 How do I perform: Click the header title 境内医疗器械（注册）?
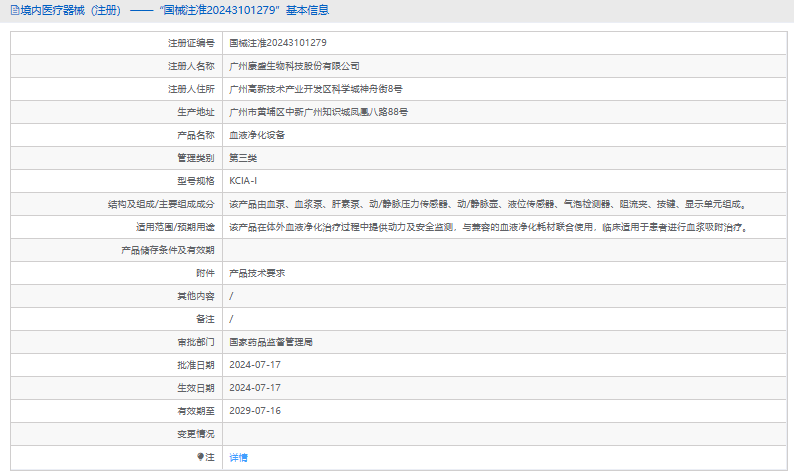[70, 10]
